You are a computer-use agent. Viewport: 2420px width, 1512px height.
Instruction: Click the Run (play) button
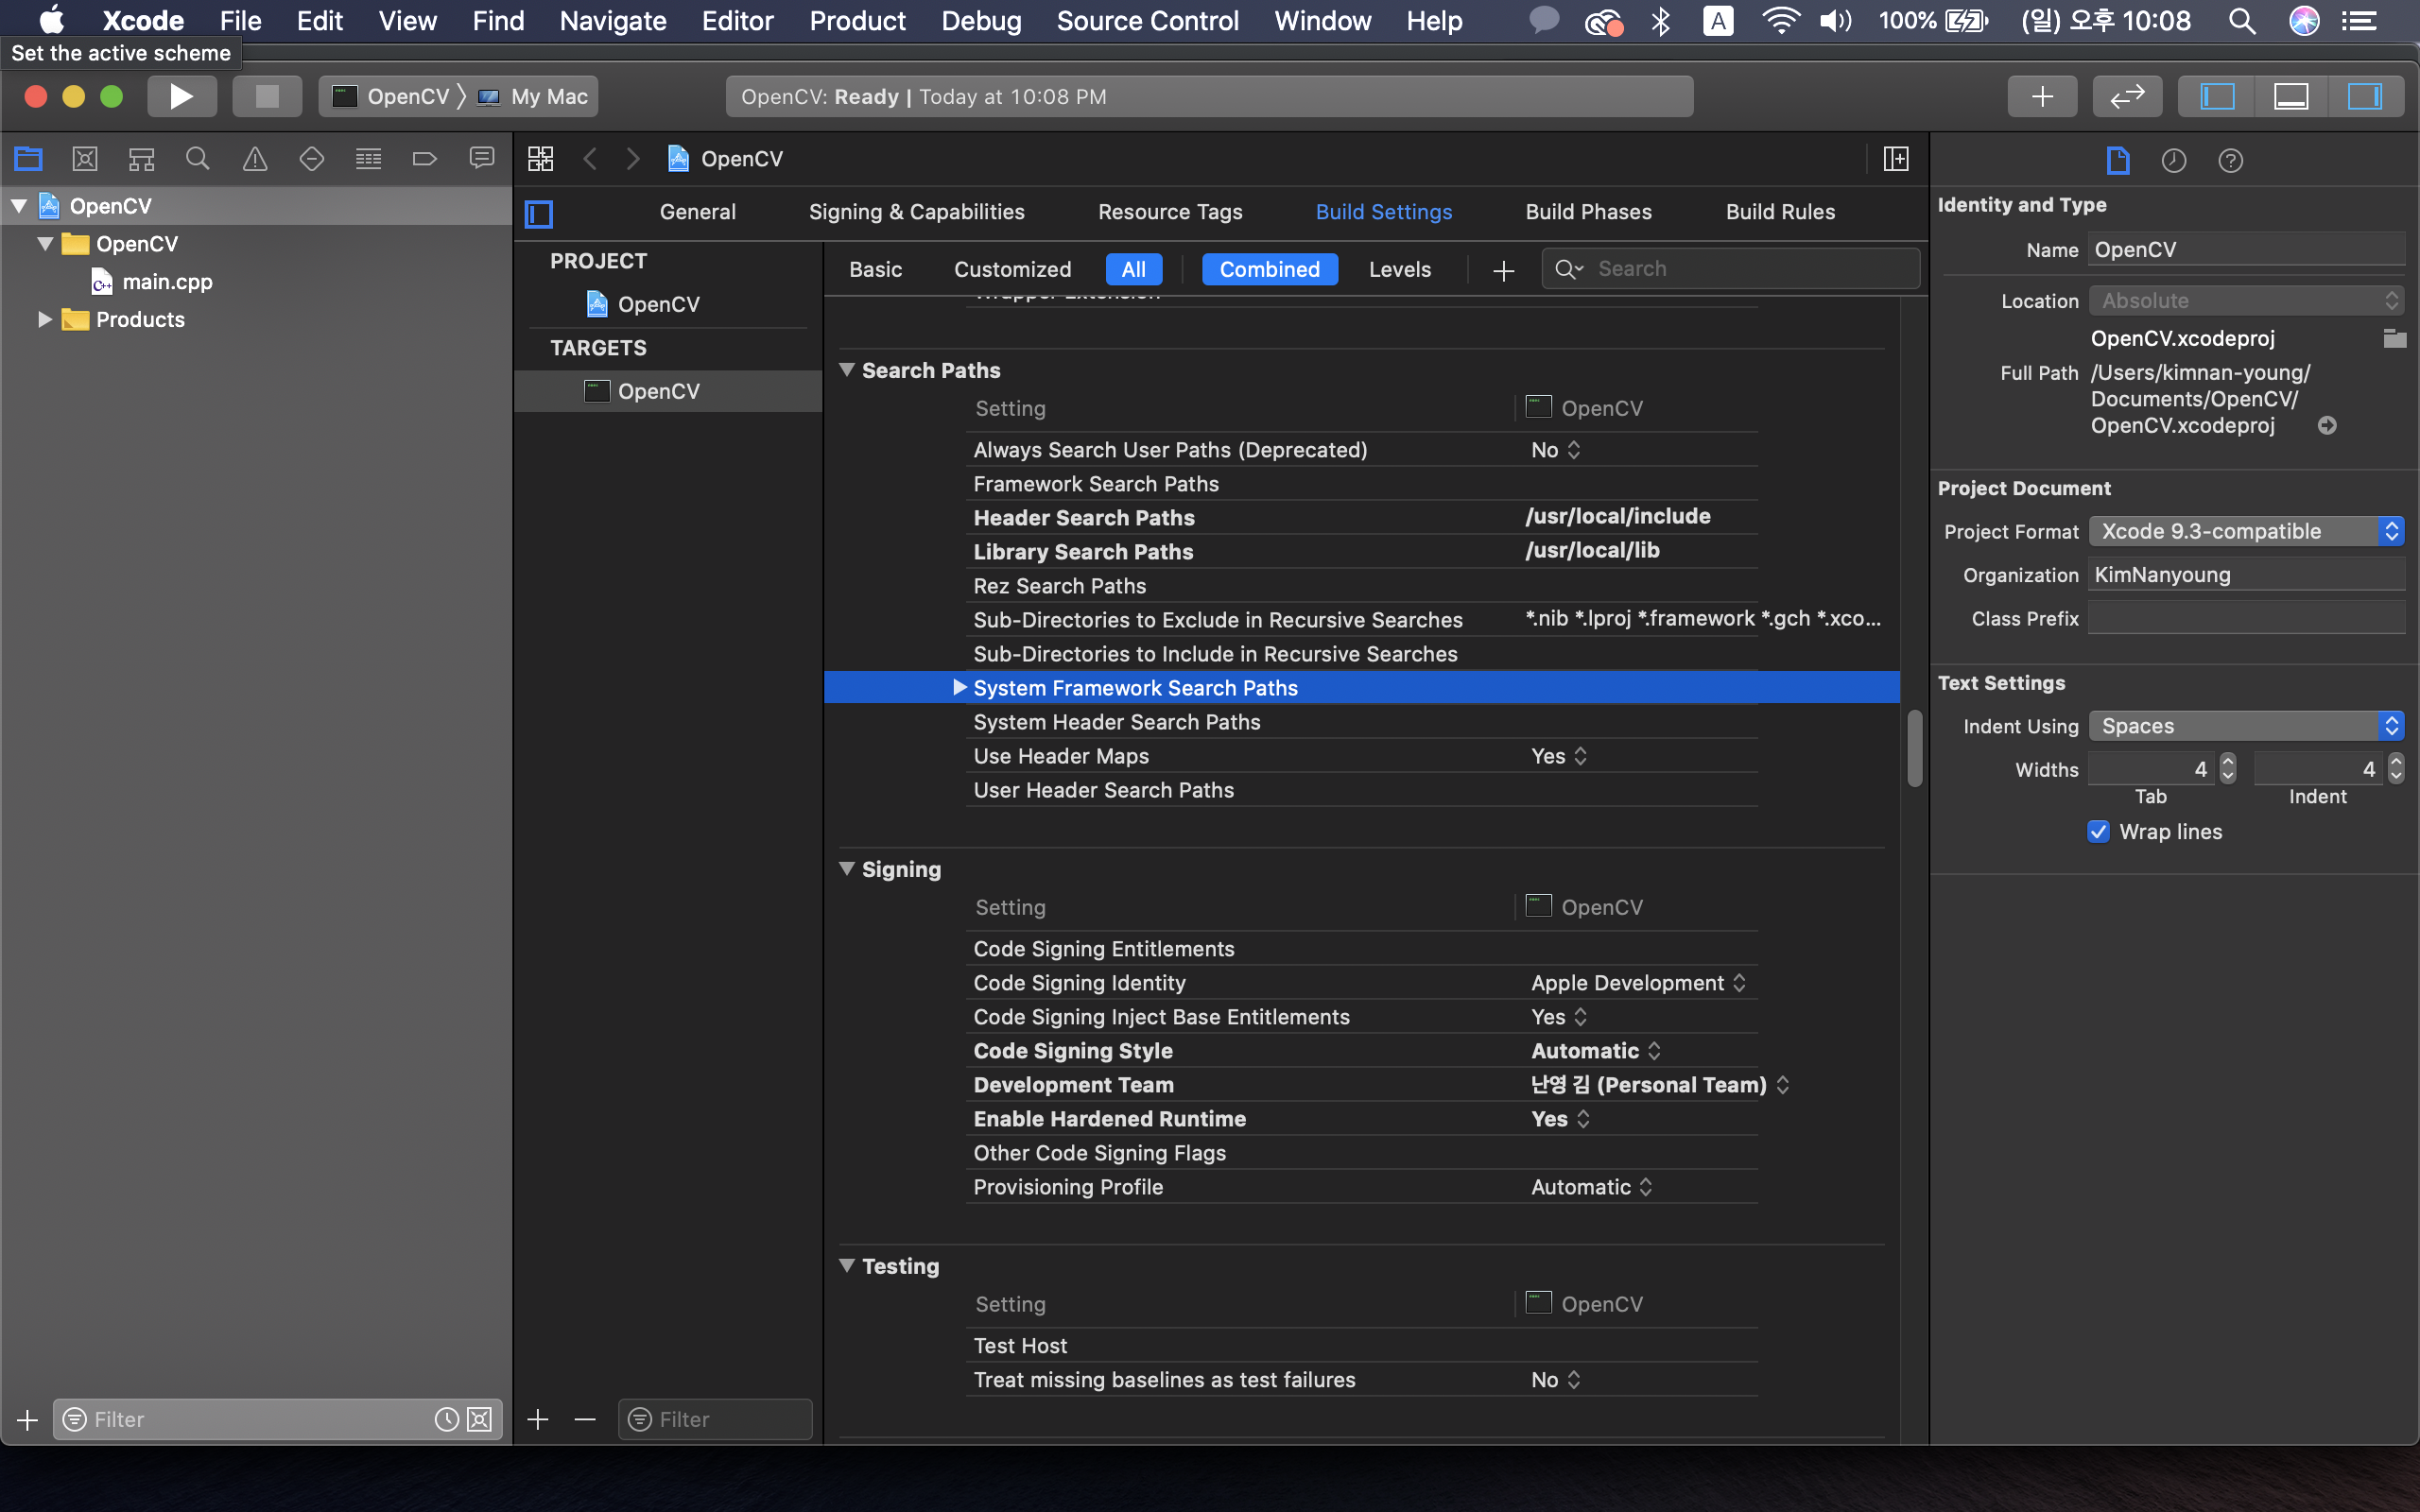pyautogui.click(x=181, y=96)
